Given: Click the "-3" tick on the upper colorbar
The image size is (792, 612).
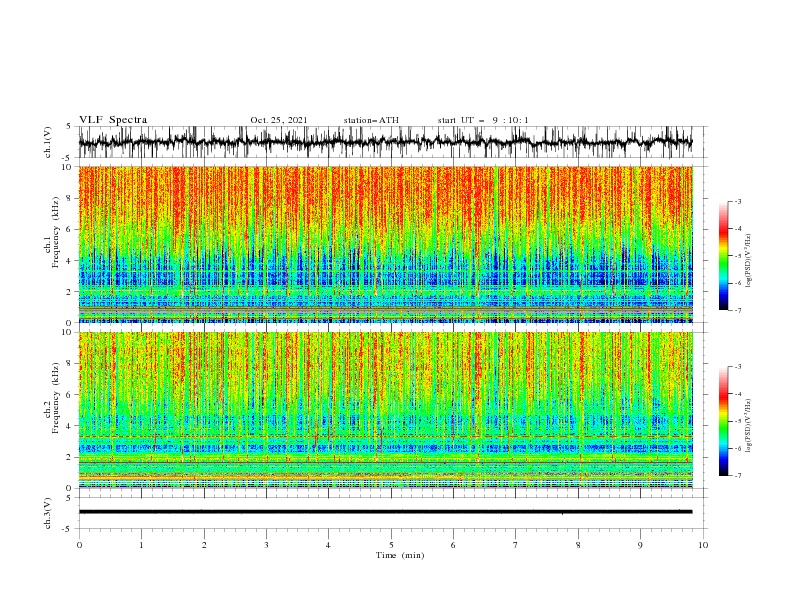Looking at the screenshot, I should point(738,201).
